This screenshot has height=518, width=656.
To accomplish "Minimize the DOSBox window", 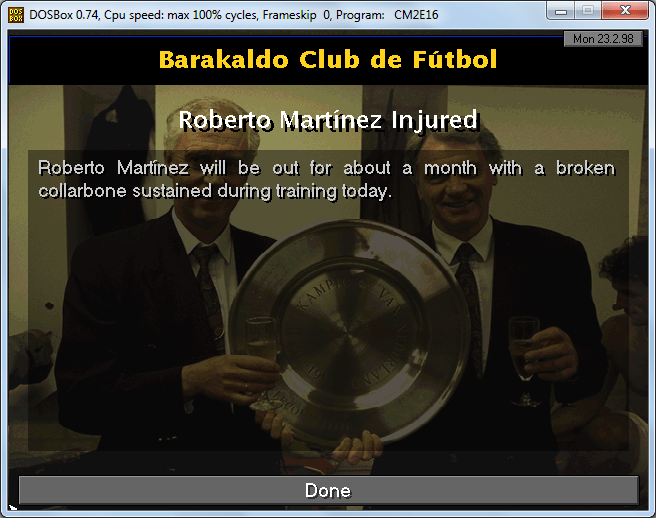I will tap(561, 10).
